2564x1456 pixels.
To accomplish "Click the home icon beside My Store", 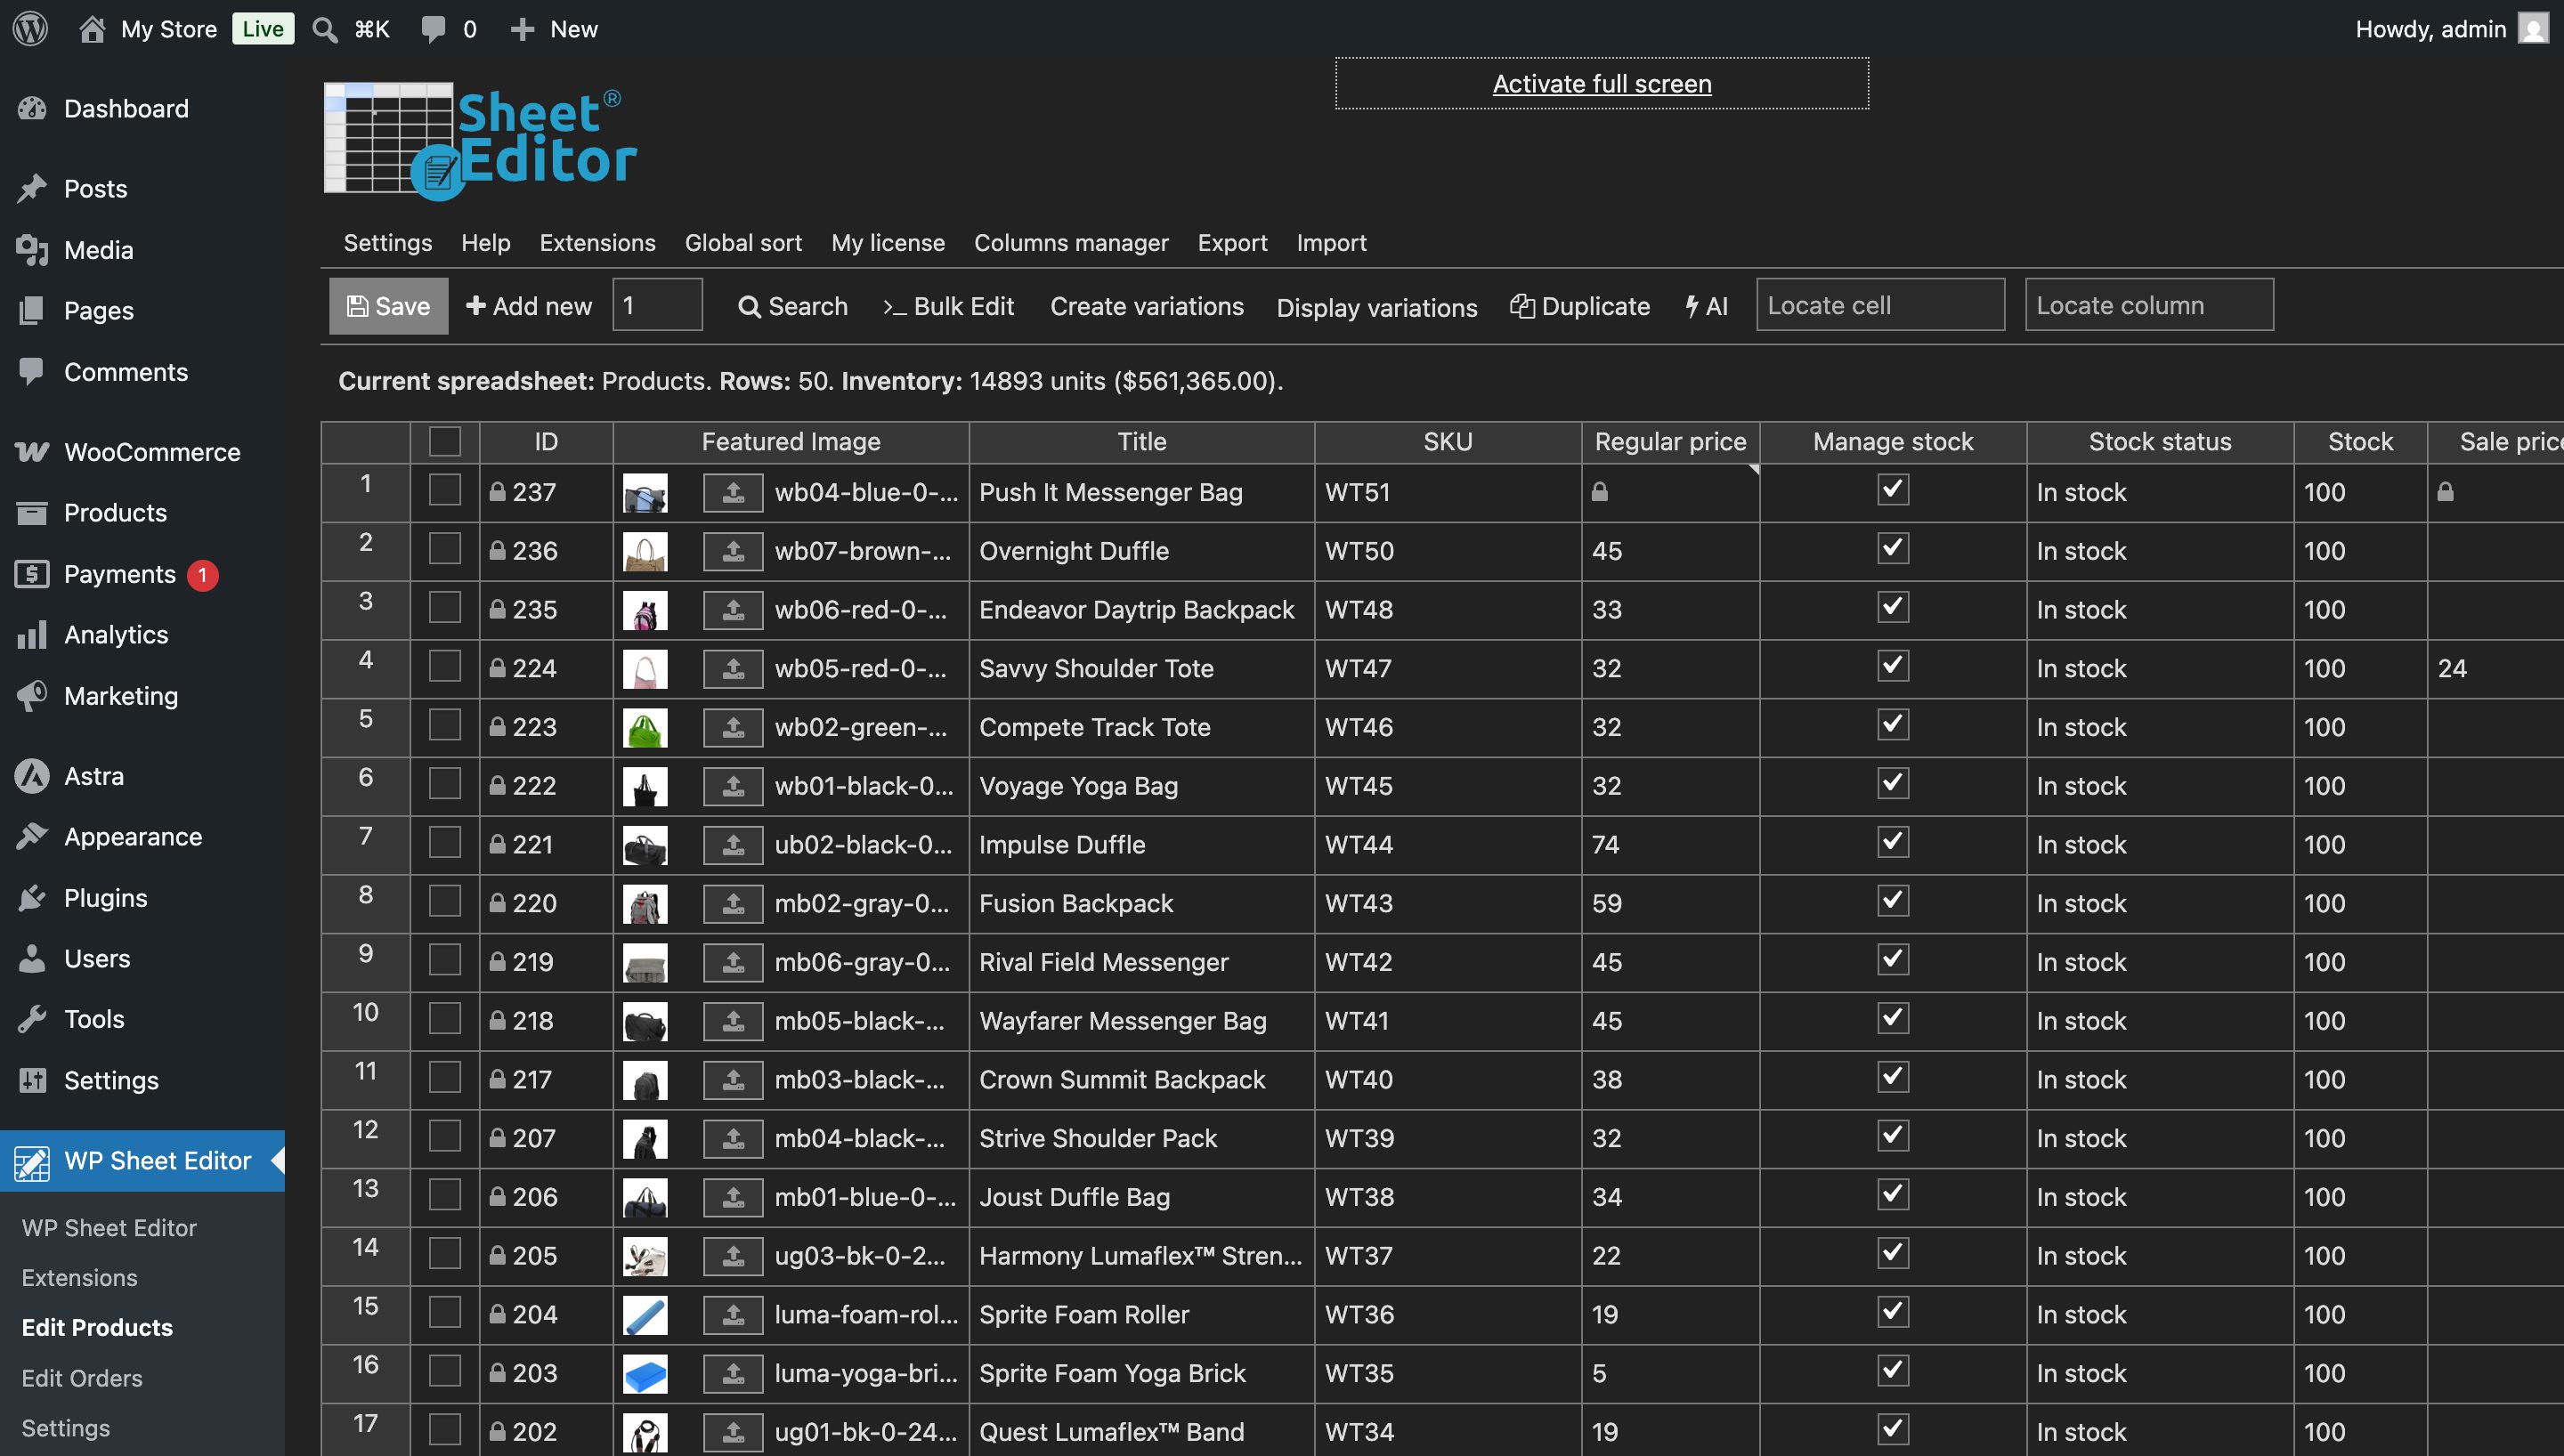I will tap(92, 28).
